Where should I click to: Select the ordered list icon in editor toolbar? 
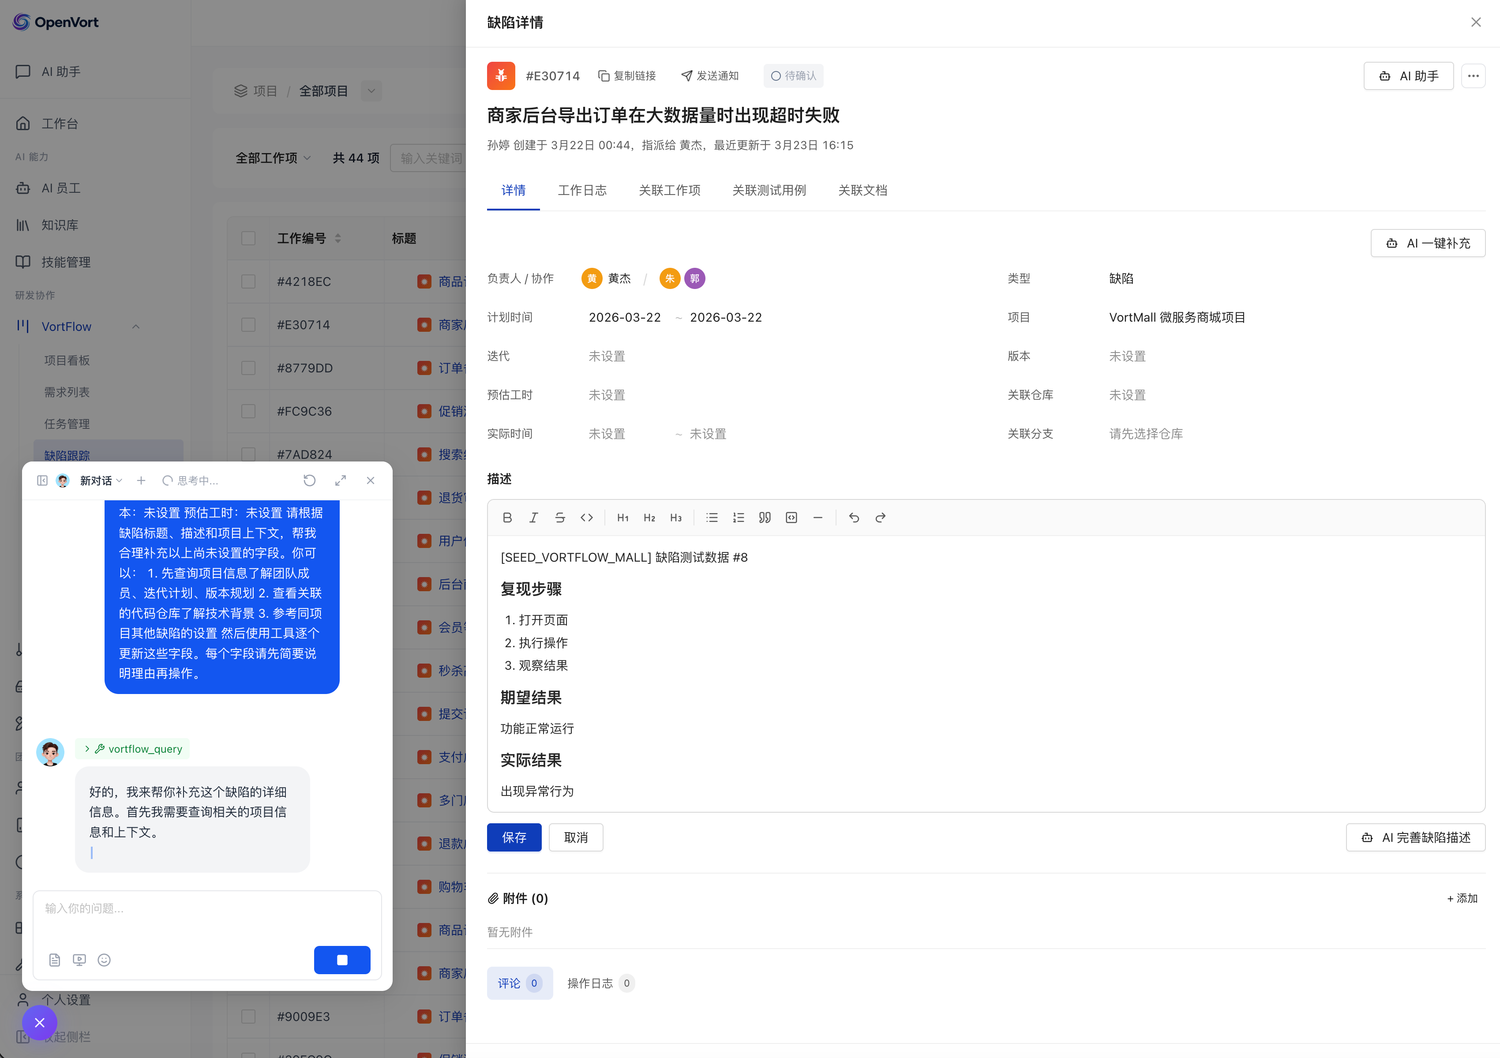coord(739,517)
